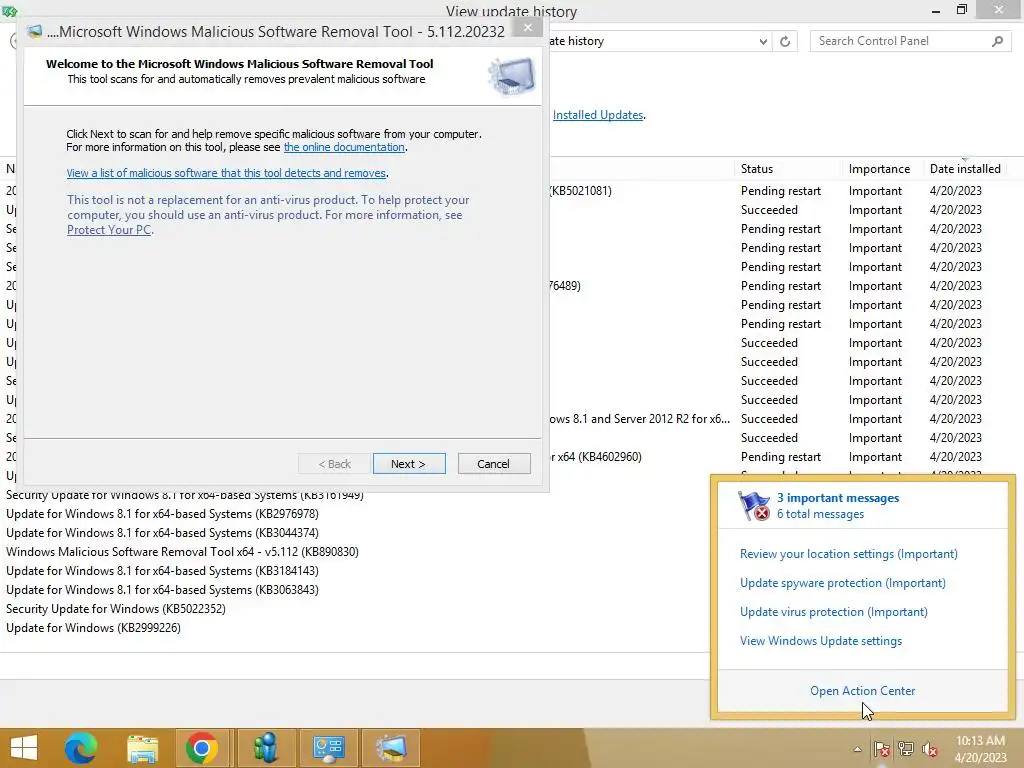Cancel the Malicious Software Removal Tool wizard

tap(494, 464)
